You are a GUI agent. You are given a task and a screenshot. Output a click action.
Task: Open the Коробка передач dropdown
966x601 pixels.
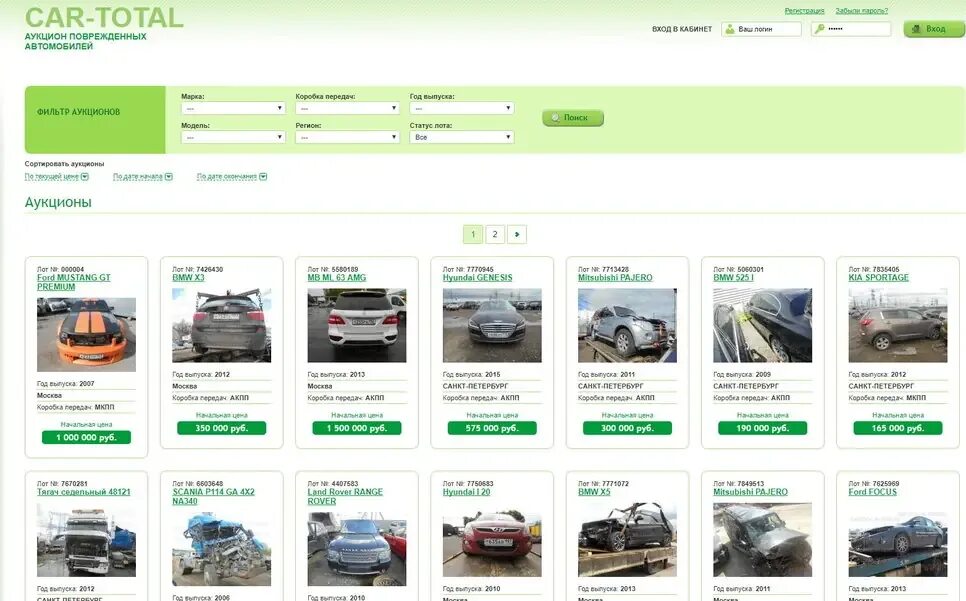(x=347, y=108)
